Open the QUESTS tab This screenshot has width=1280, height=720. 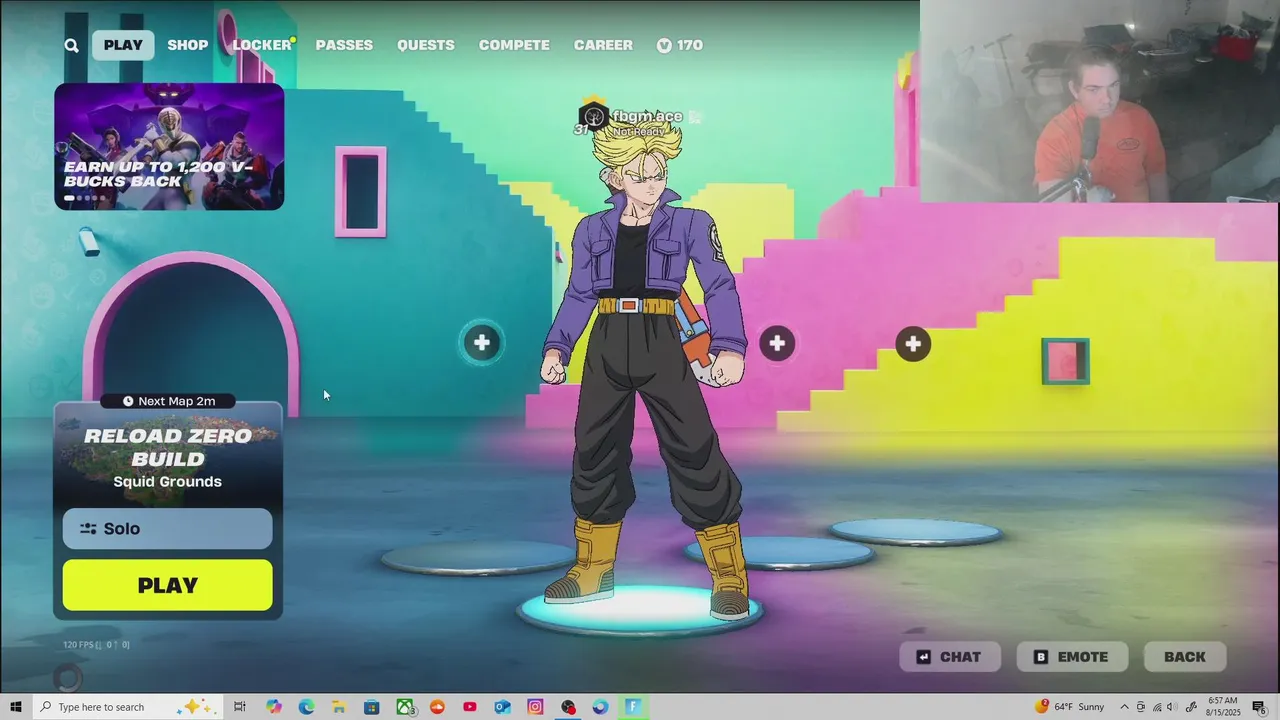coord(426,45)
